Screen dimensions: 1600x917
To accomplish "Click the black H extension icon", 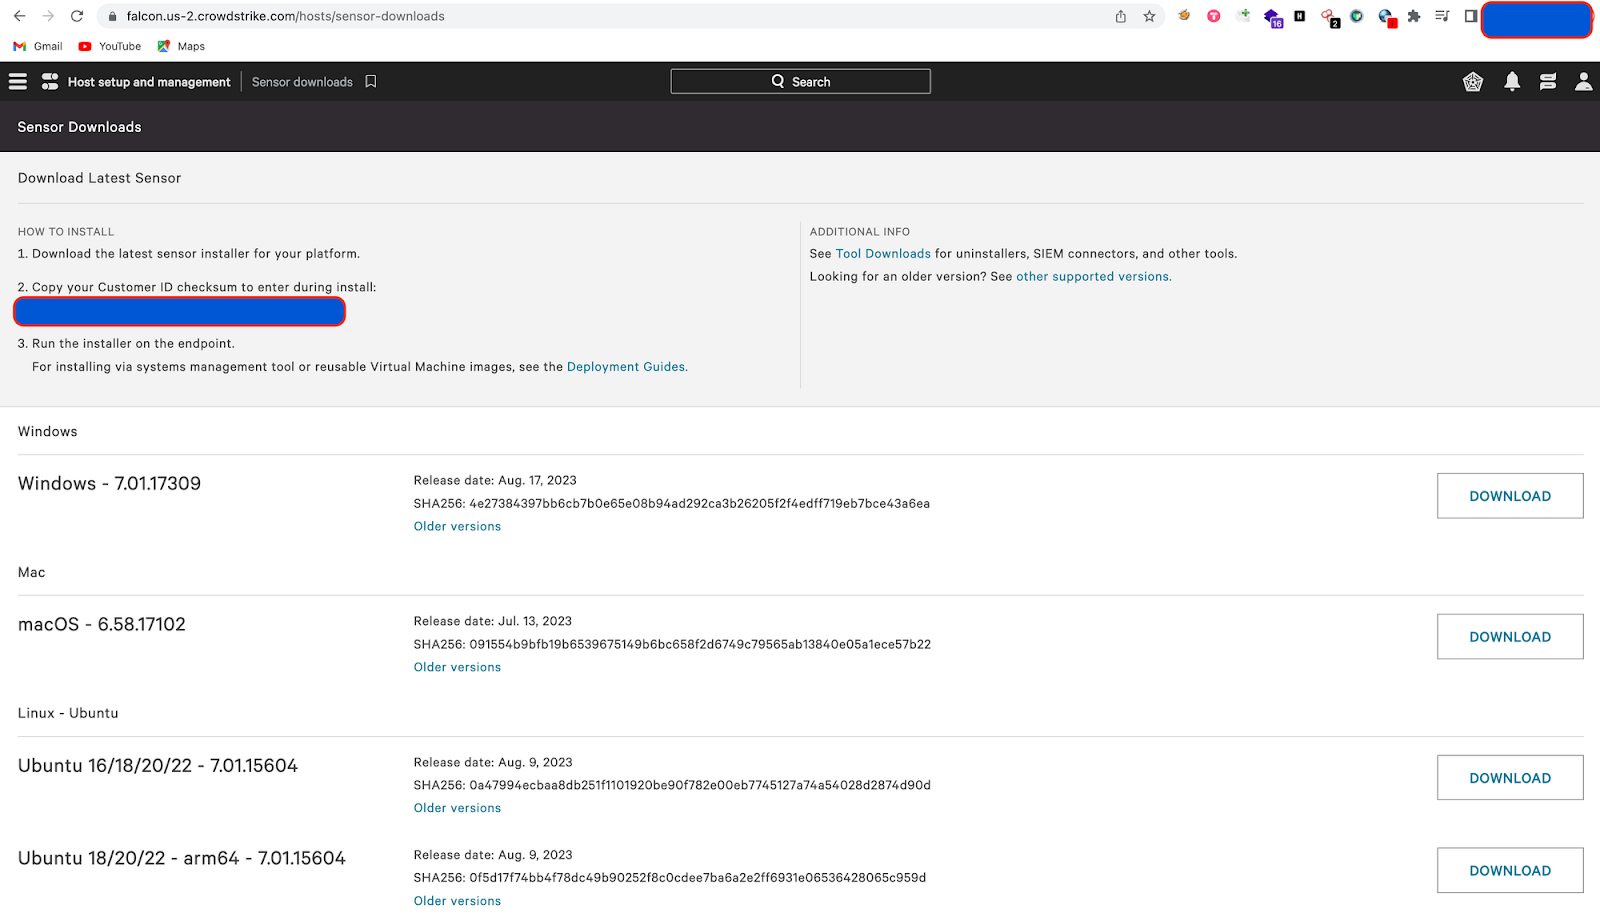I will click(x=1299, y=16).
